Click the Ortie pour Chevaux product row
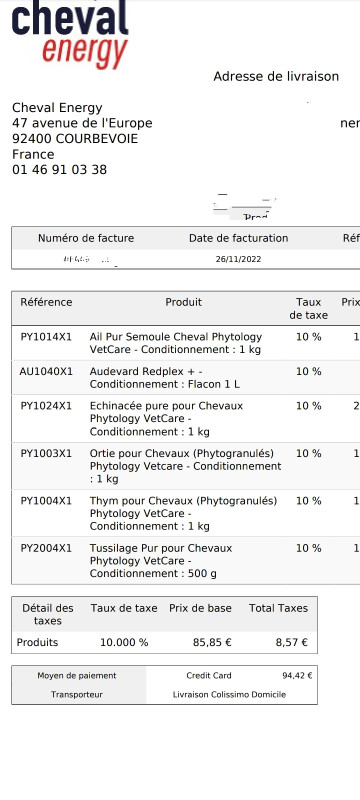 [186, 466]
